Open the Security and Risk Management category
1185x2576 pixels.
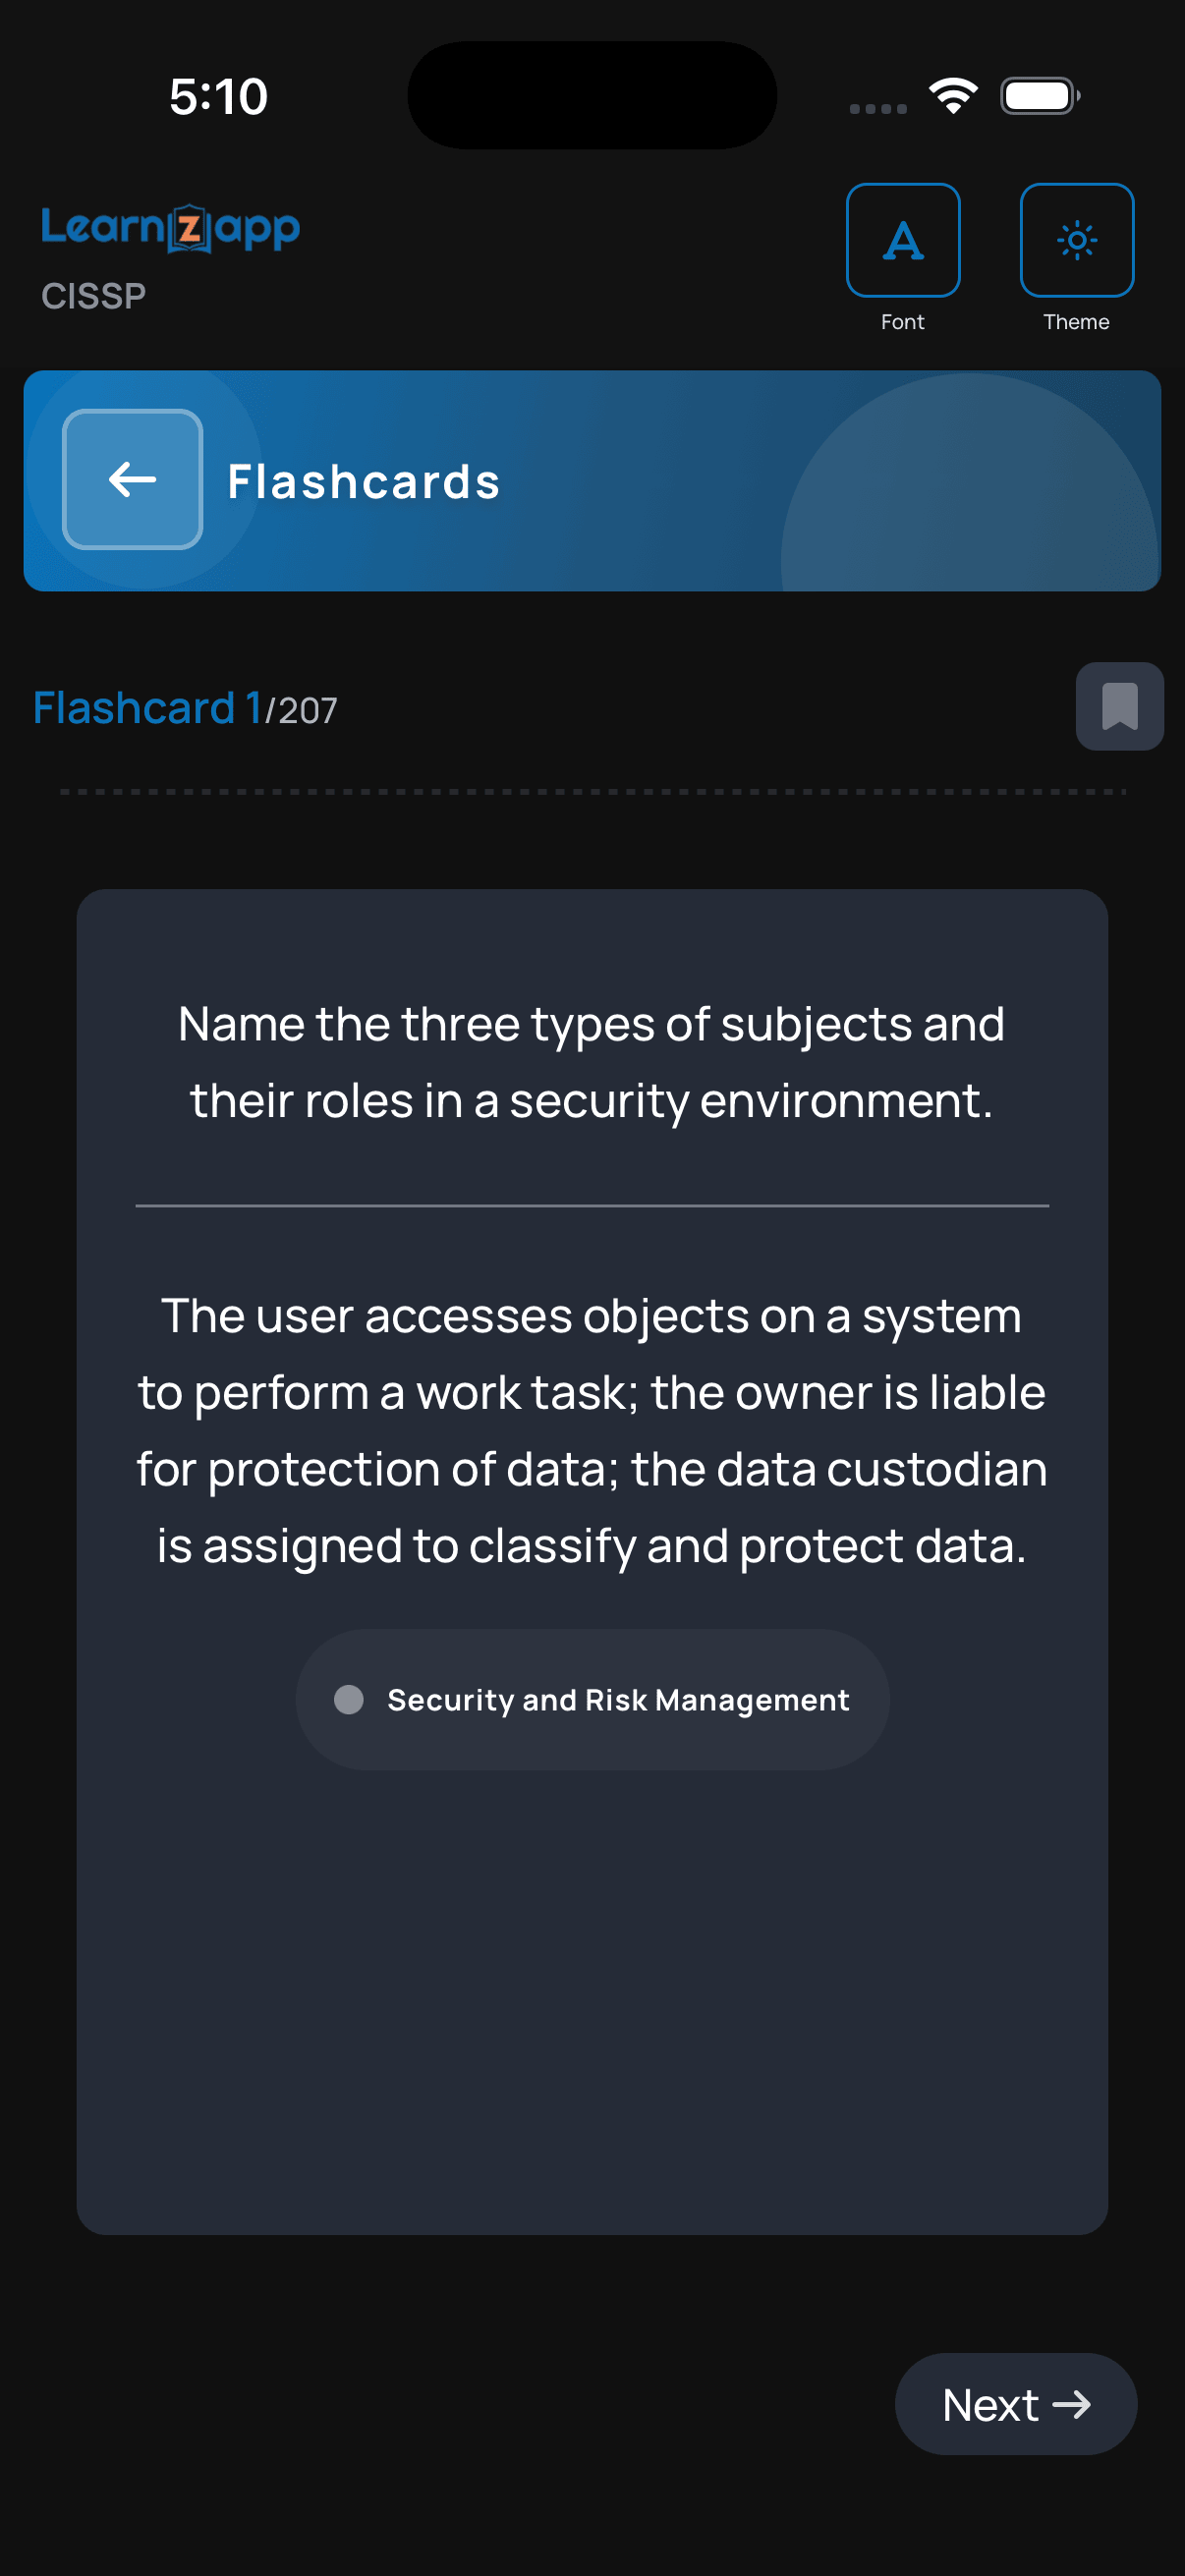(592, 1700)
